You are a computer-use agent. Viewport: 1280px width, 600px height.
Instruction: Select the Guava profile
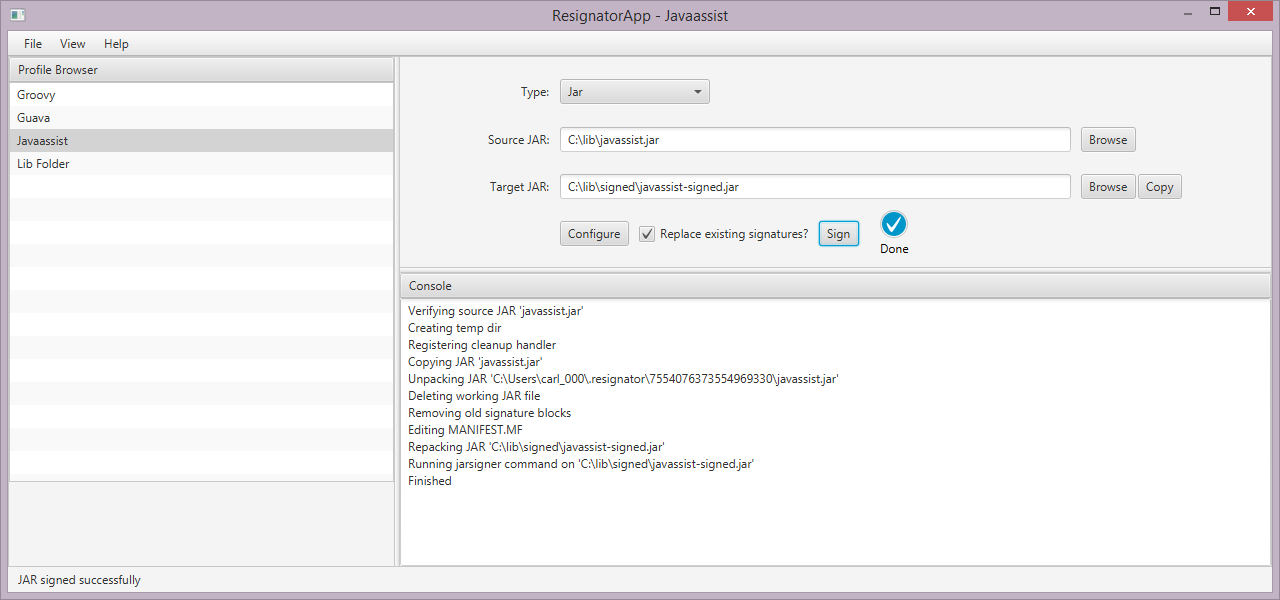[x=201, y=118]
